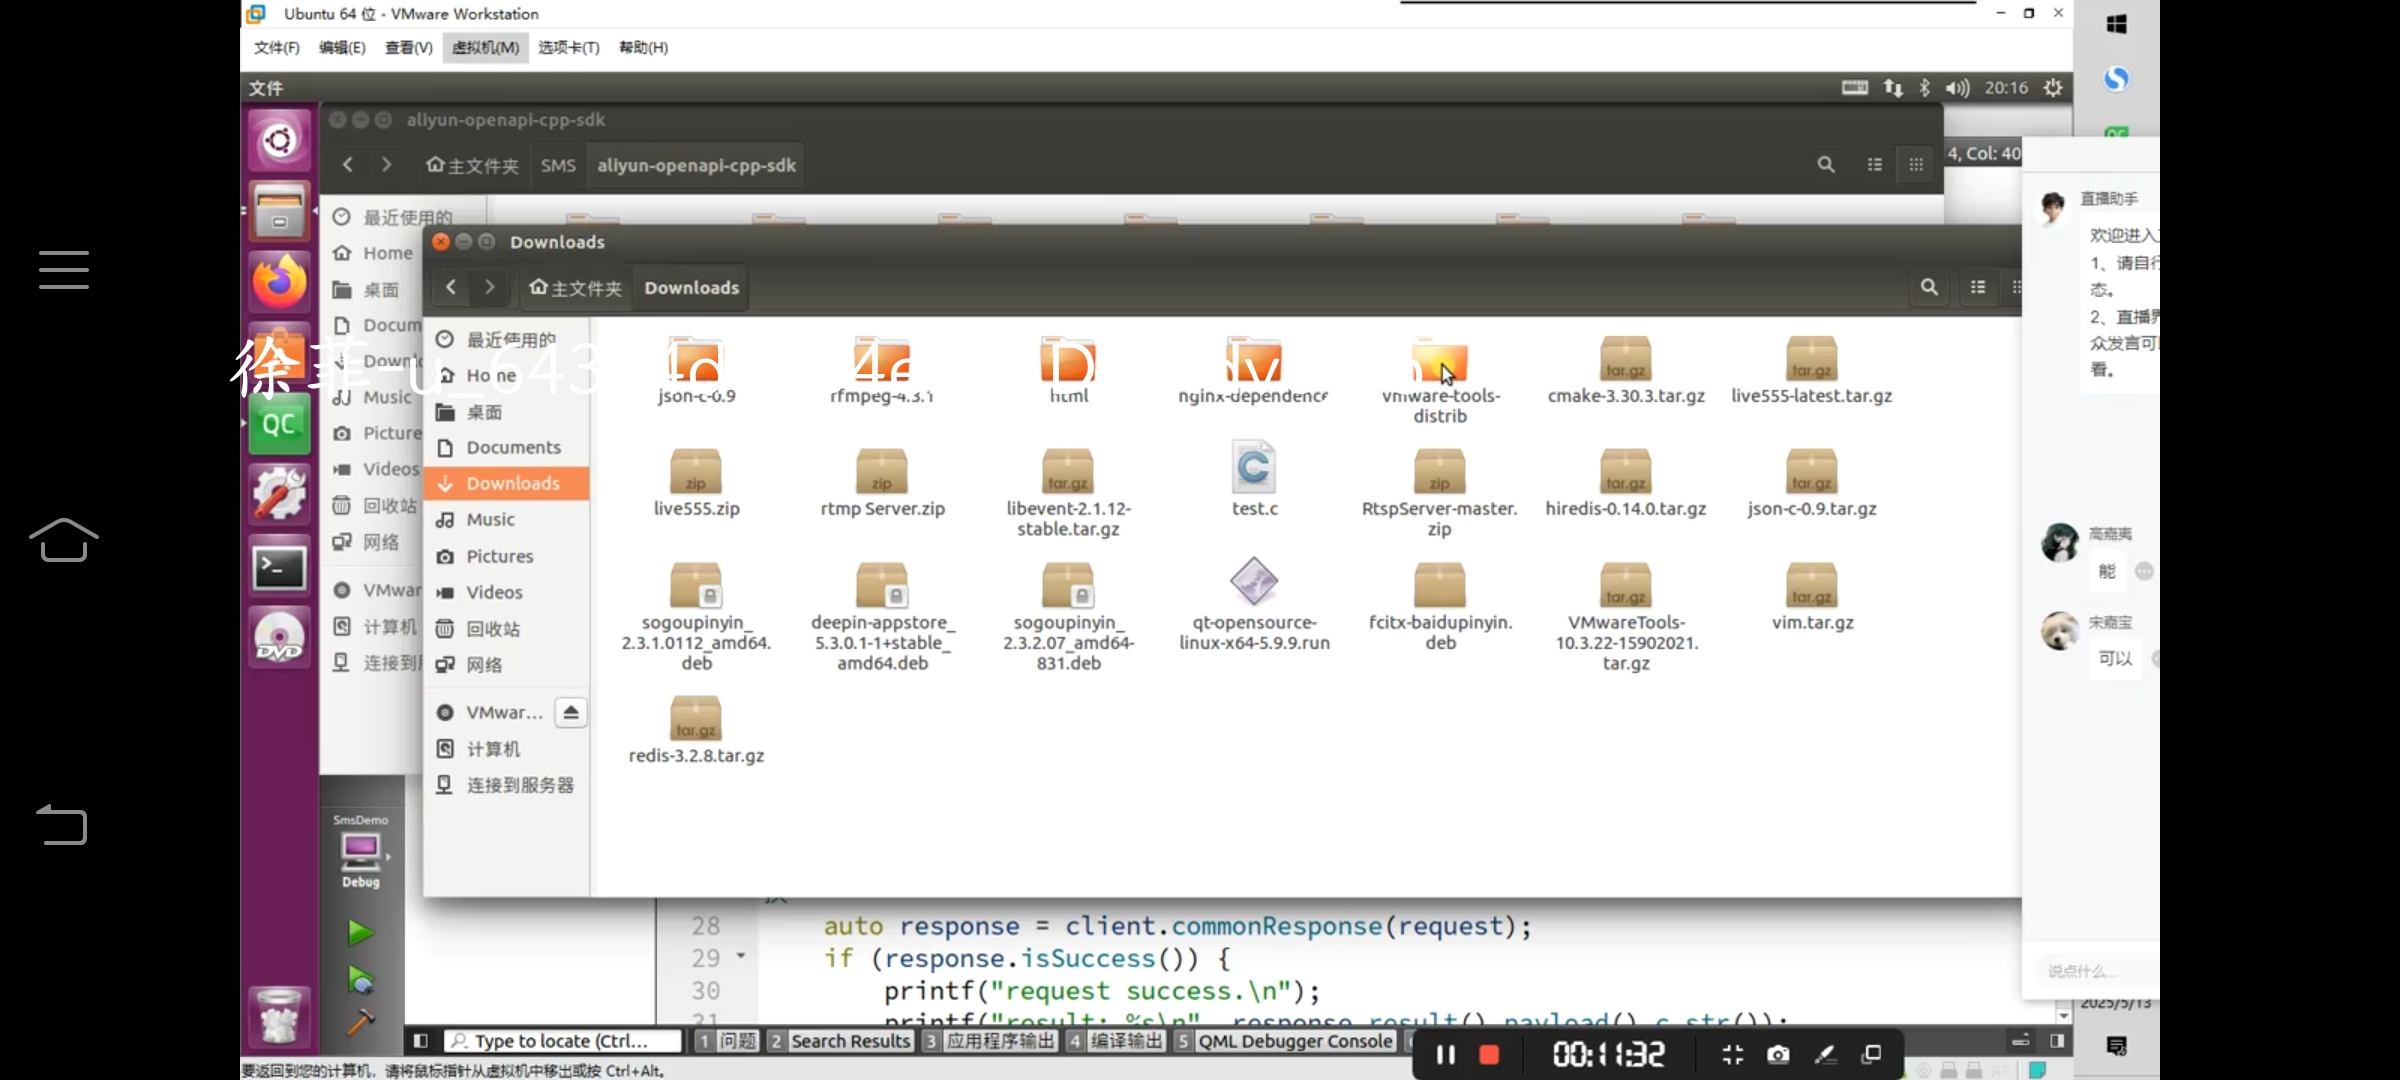This screenshot has width=2400, height=1080.
Task: Take a screenshot with the recorder camera icon
Action: (x=1778, y=1054)
